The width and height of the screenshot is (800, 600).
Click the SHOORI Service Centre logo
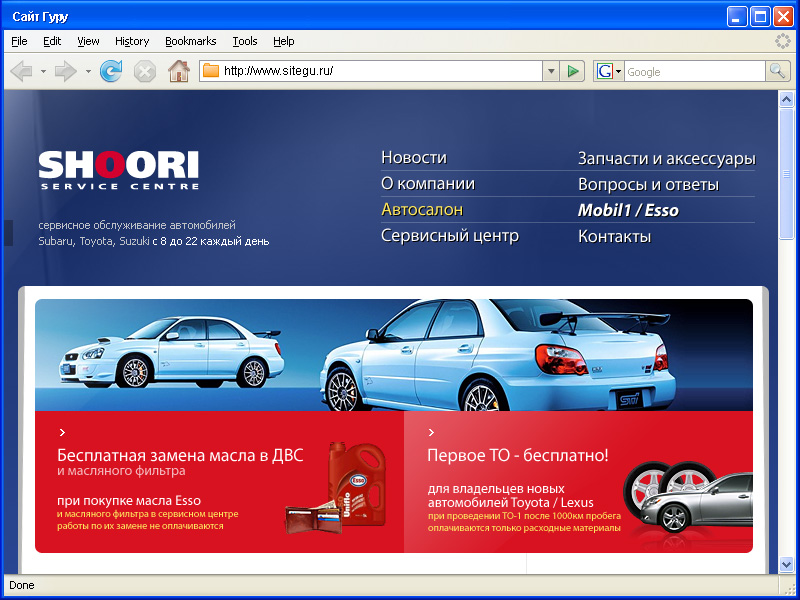(x=119, y=170)
